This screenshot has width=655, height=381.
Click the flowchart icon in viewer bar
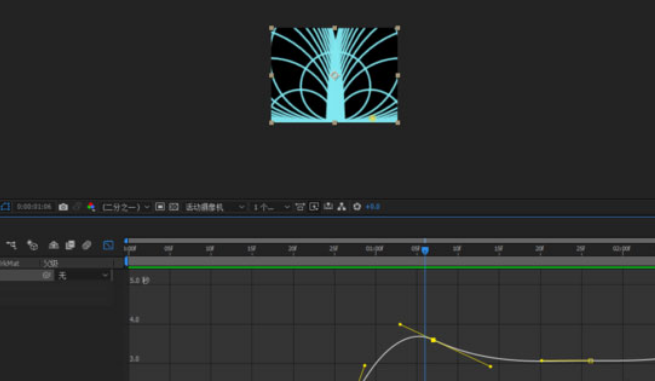(342, 206)
